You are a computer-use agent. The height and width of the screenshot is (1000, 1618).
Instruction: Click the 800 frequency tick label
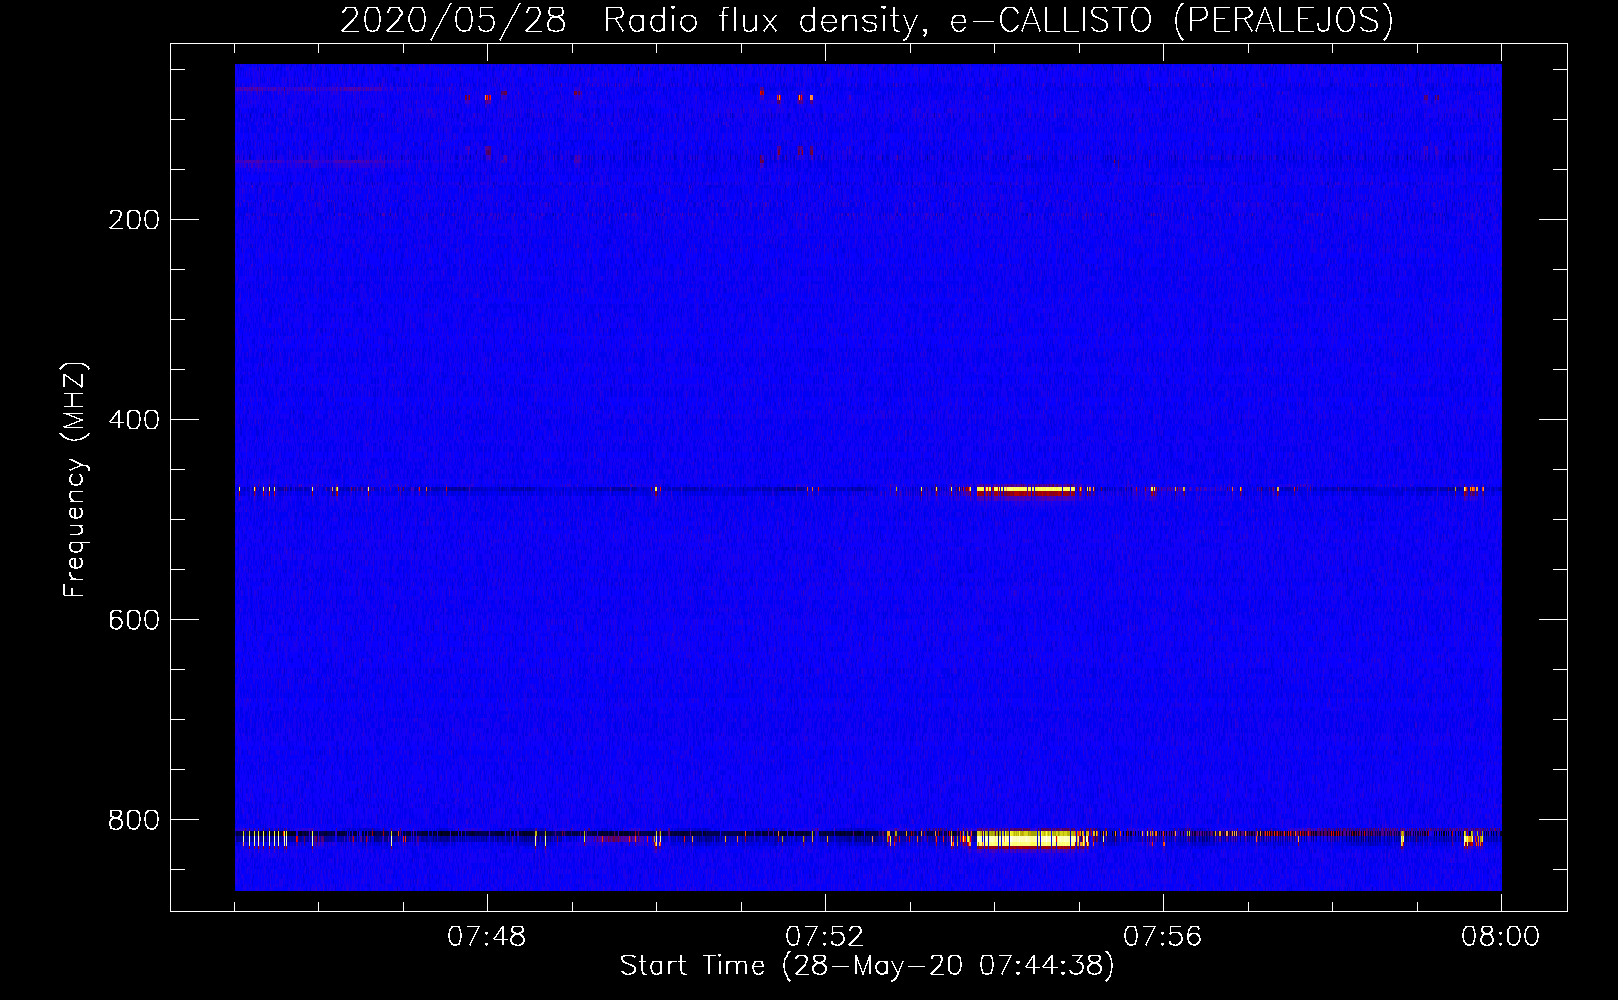[x=134, y=820]
